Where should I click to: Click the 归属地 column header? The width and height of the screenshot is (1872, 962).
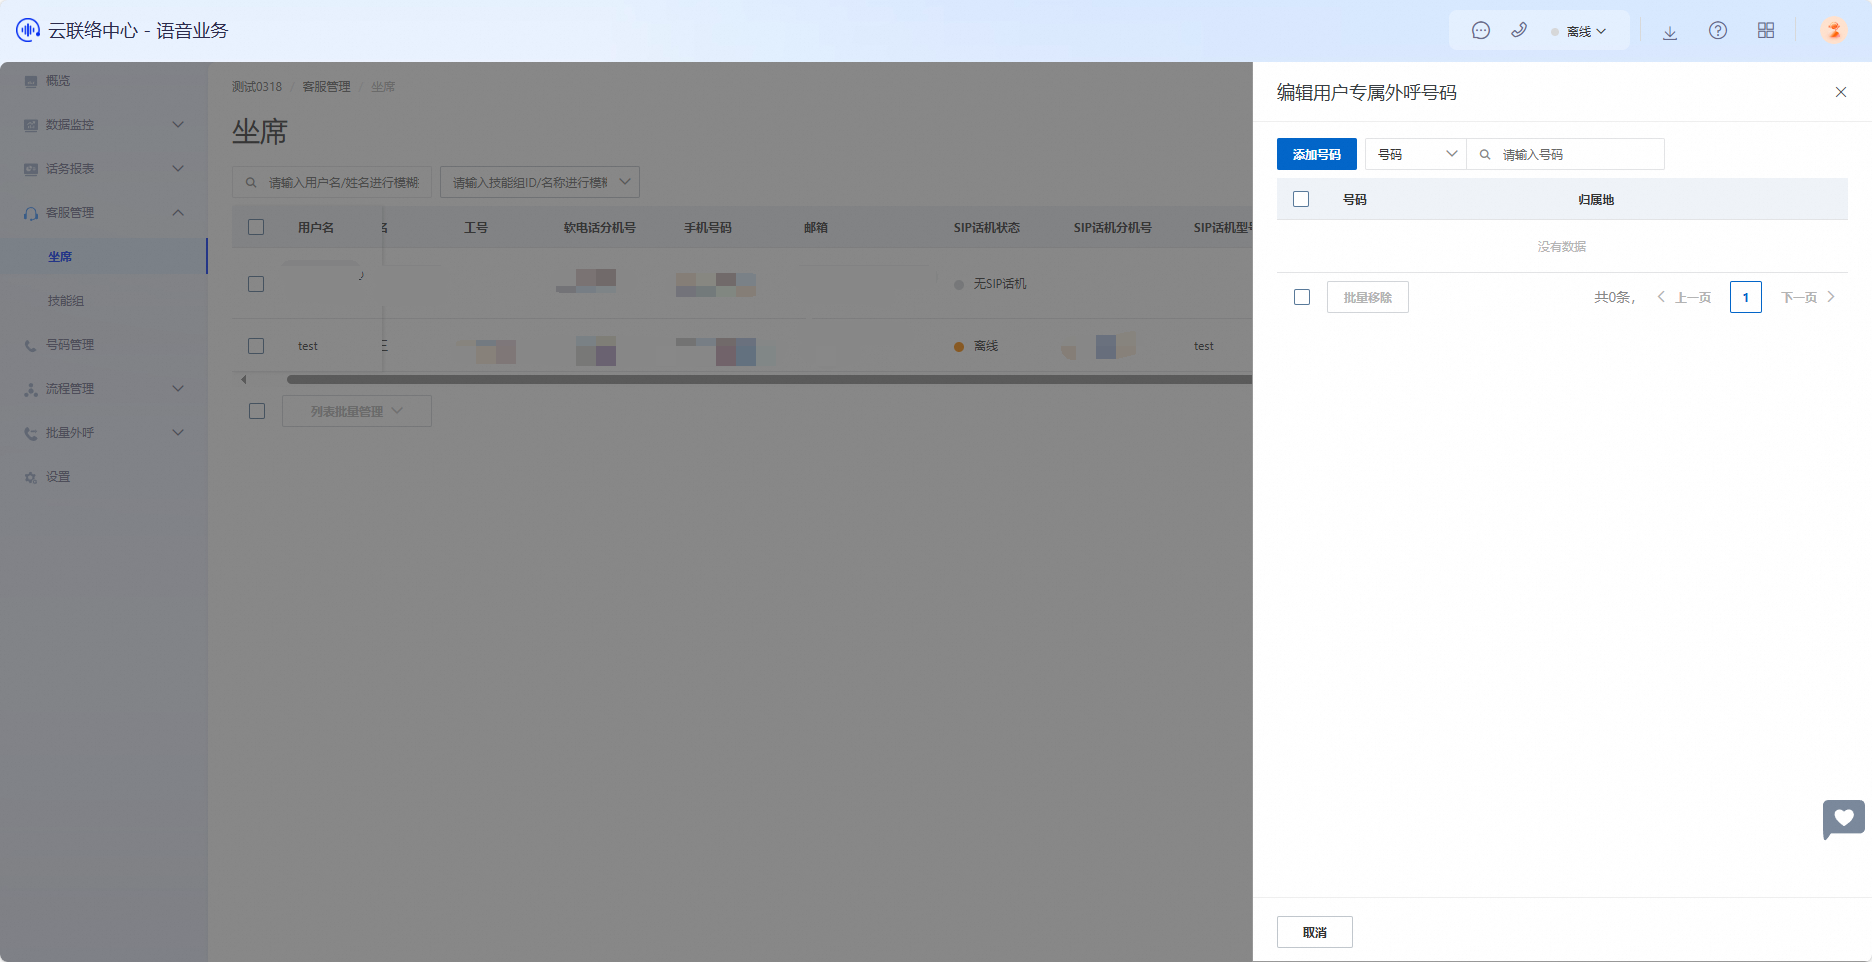[1596, 200]
